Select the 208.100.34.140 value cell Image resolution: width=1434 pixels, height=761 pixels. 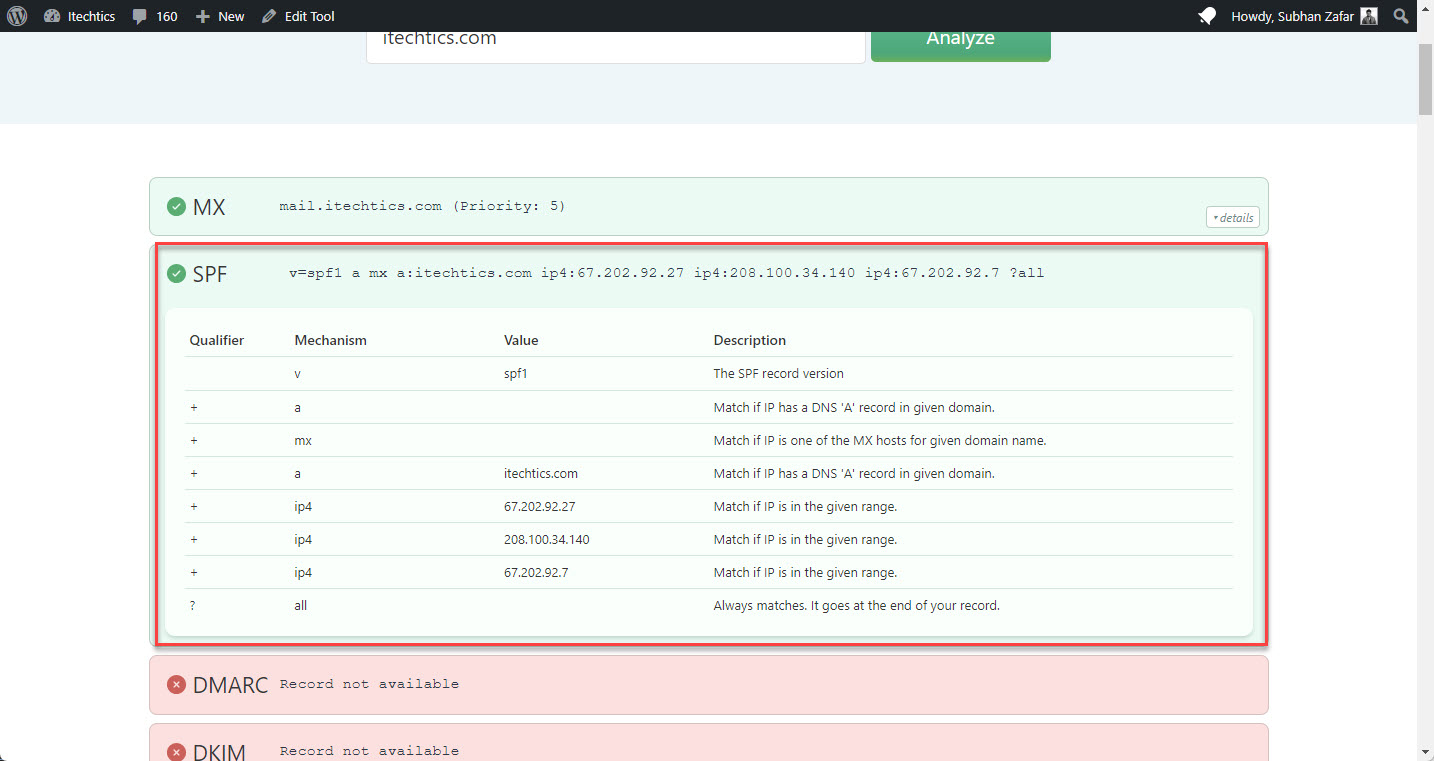(x=547, y=539)
